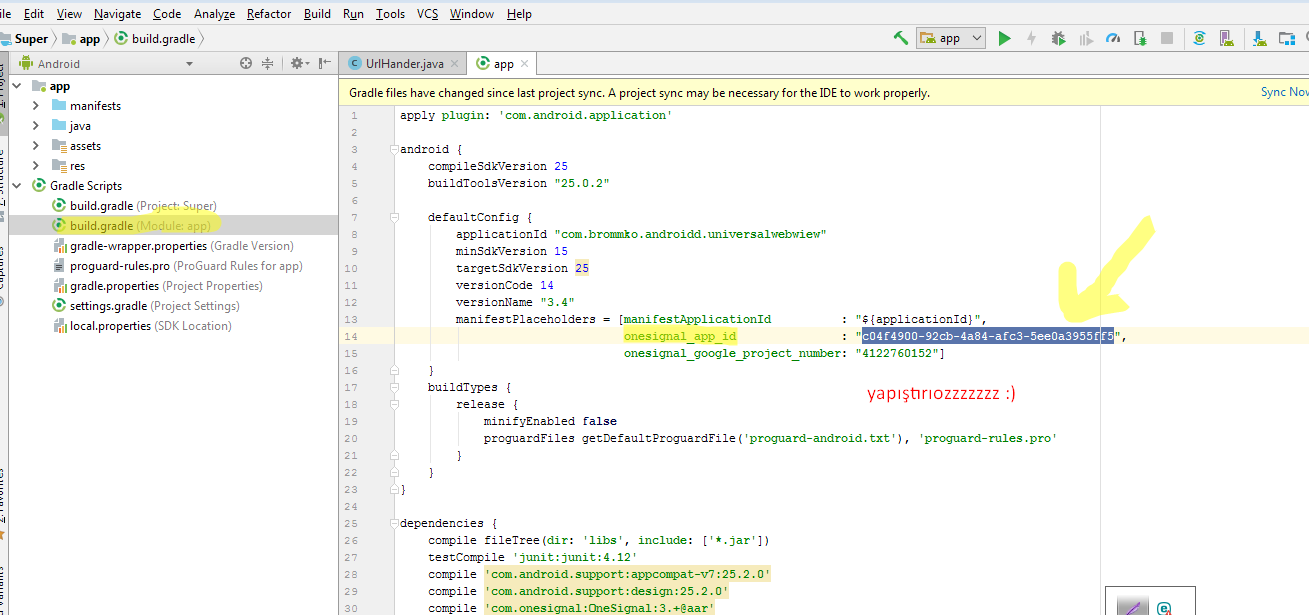
Task: Click line 14 in the gutter
Action: click(351, 336)
